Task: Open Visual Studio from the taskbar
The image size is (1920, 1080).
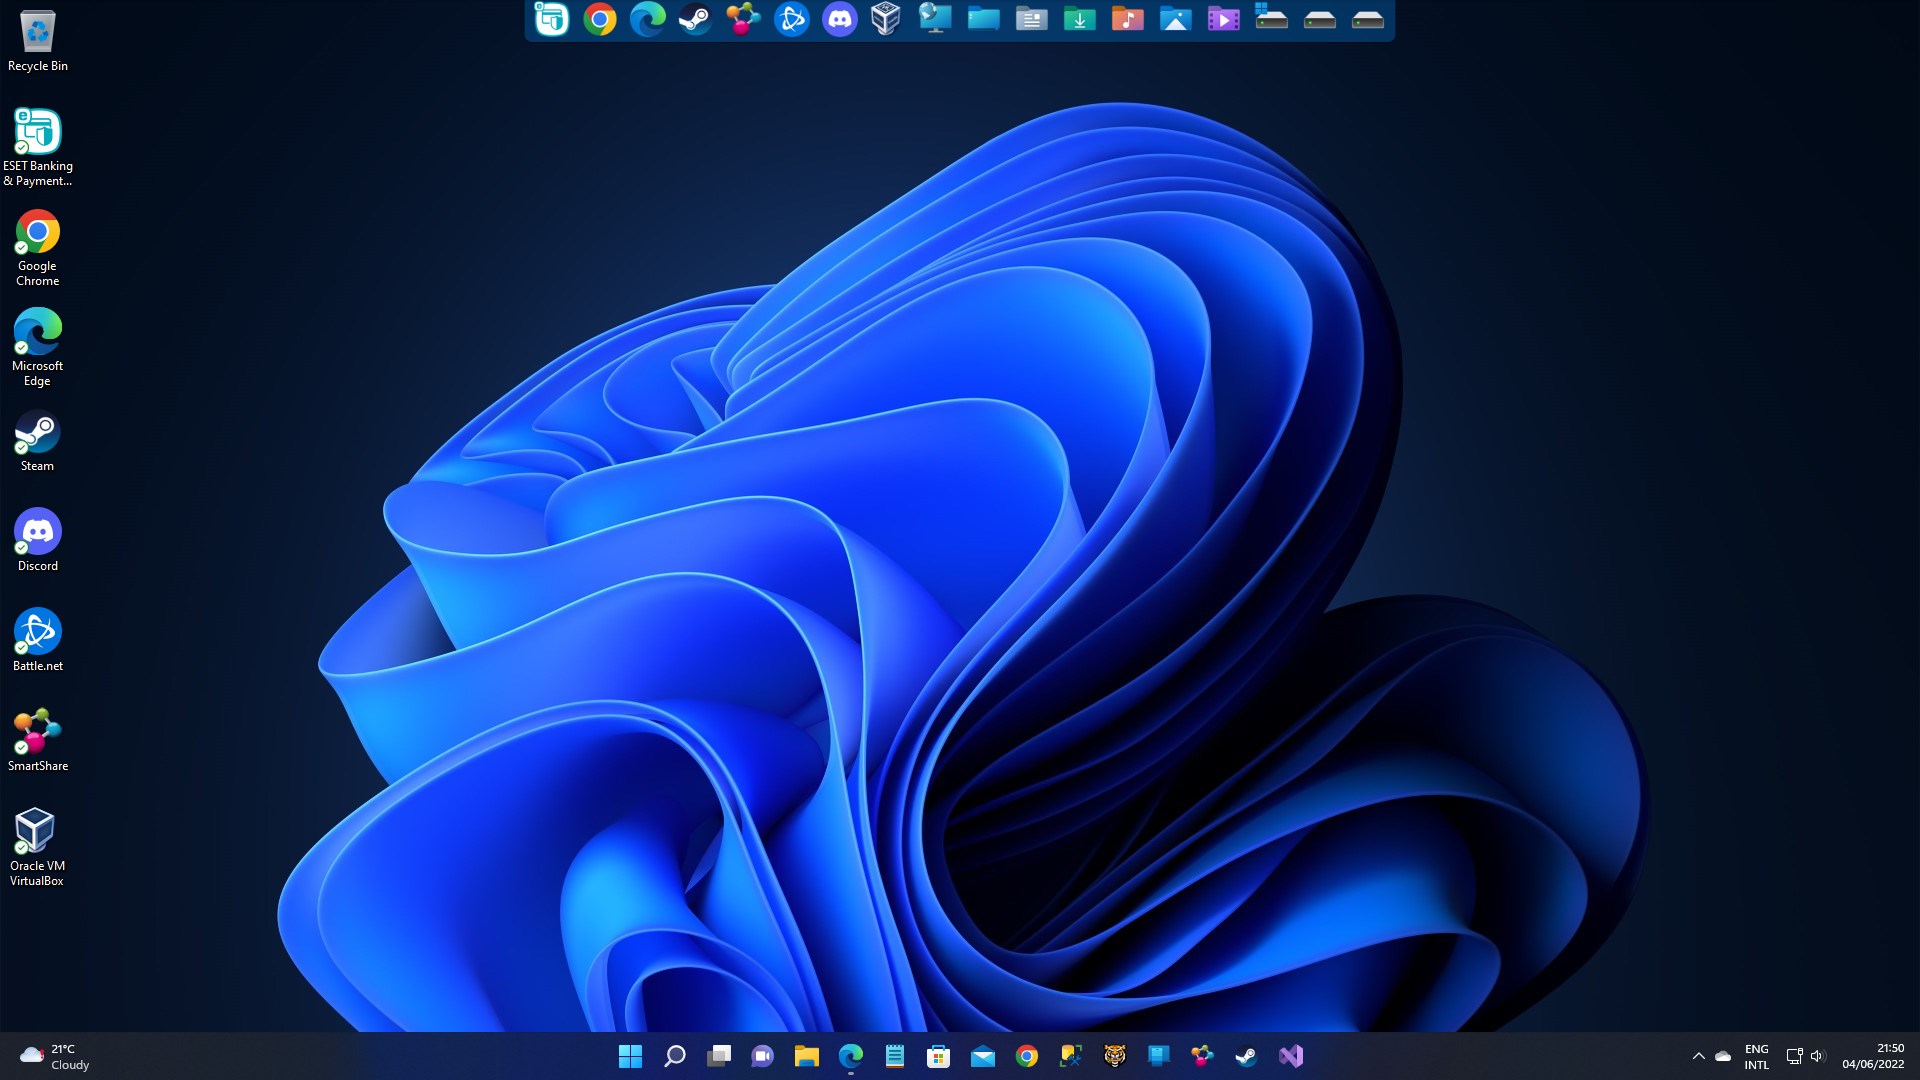Action: (1290, 1056)
